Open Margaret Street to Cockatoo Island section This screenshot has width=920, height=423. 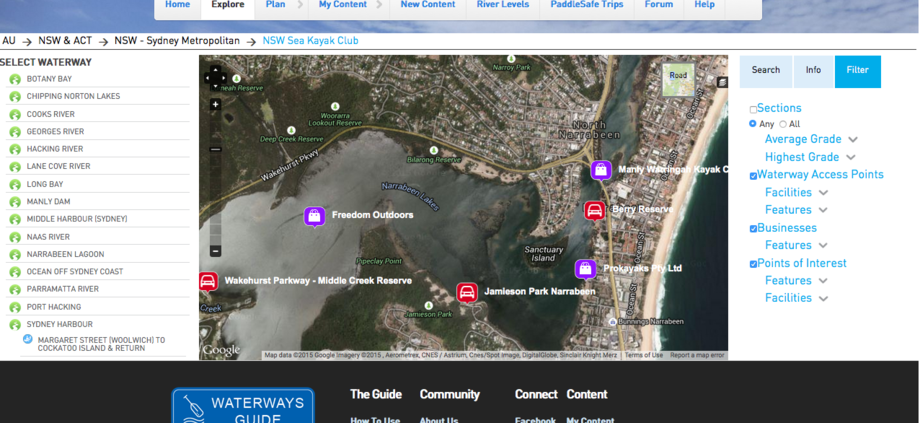[x=102, y=344]
